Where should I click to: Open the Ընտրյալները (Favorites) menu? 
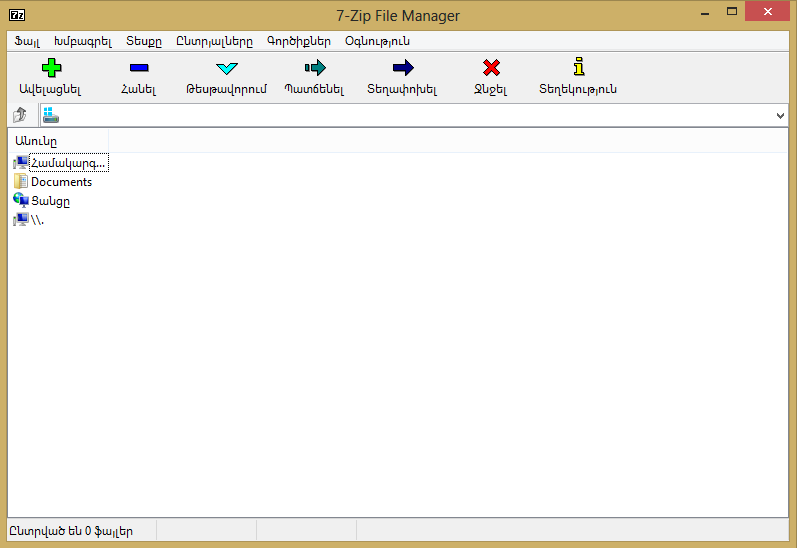pos(214,41)
